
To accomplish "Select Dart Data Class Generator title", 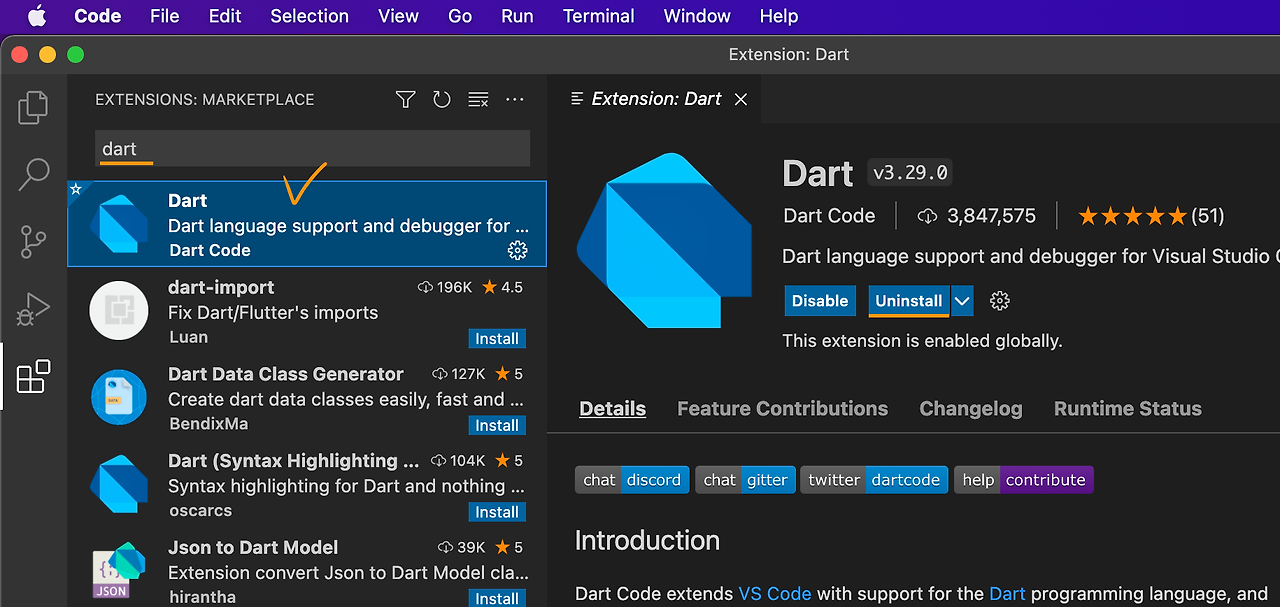I will point(286,374).
